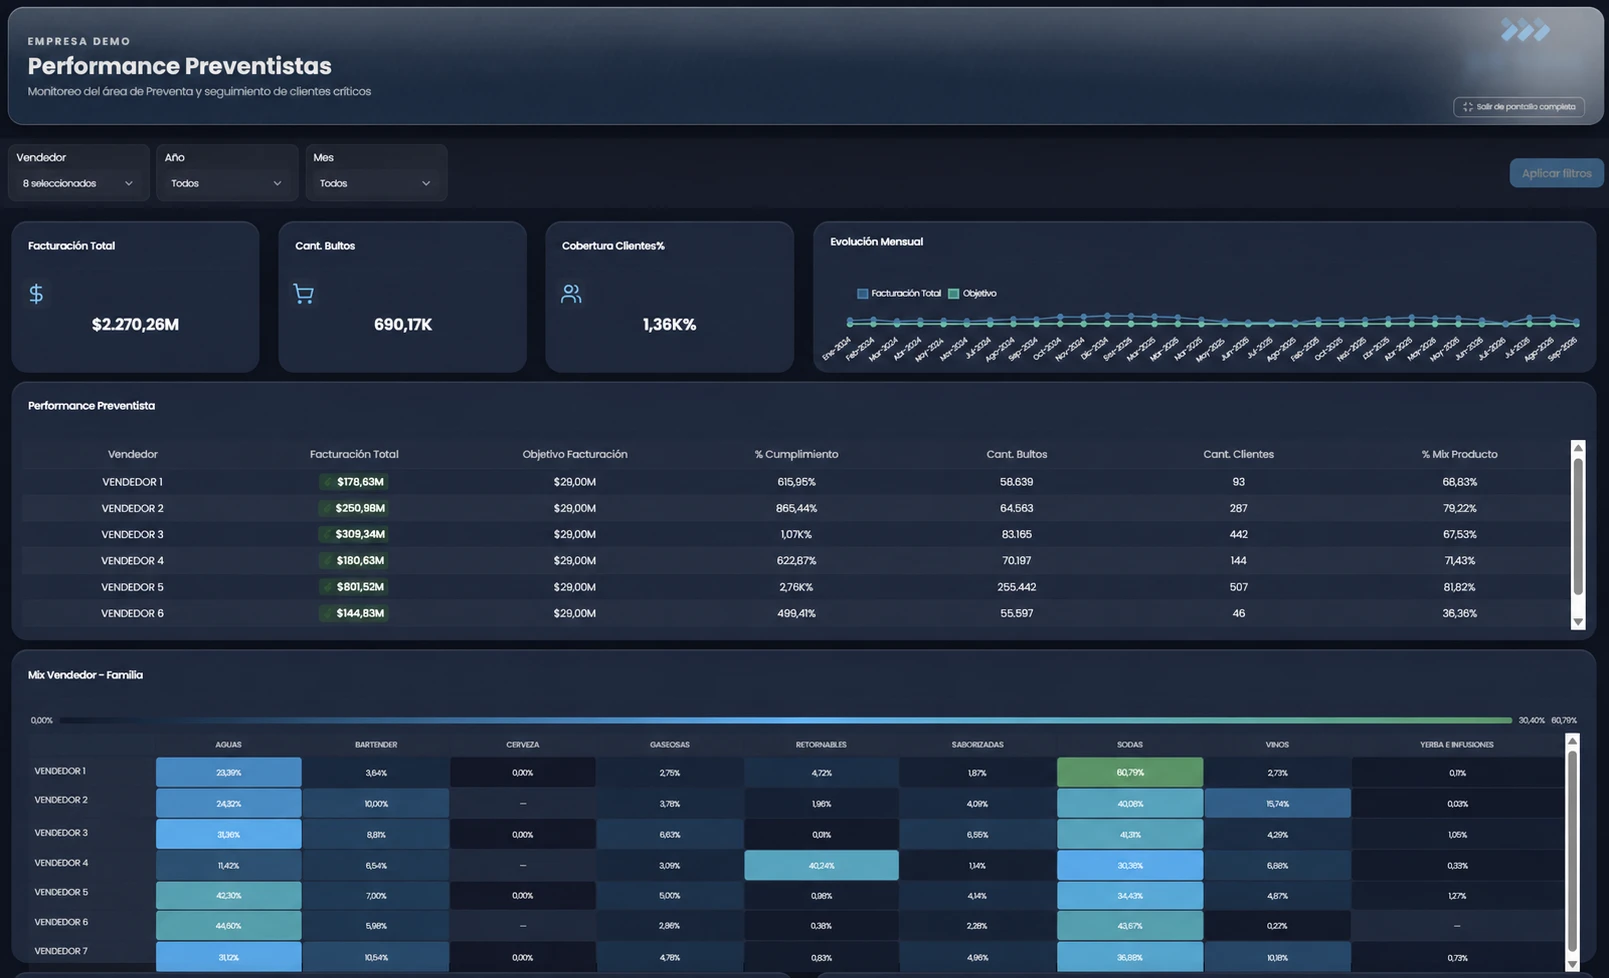Click Salir de pantalla completa button
Screen dimensions: 1609x978
[x=1519, y=107]
